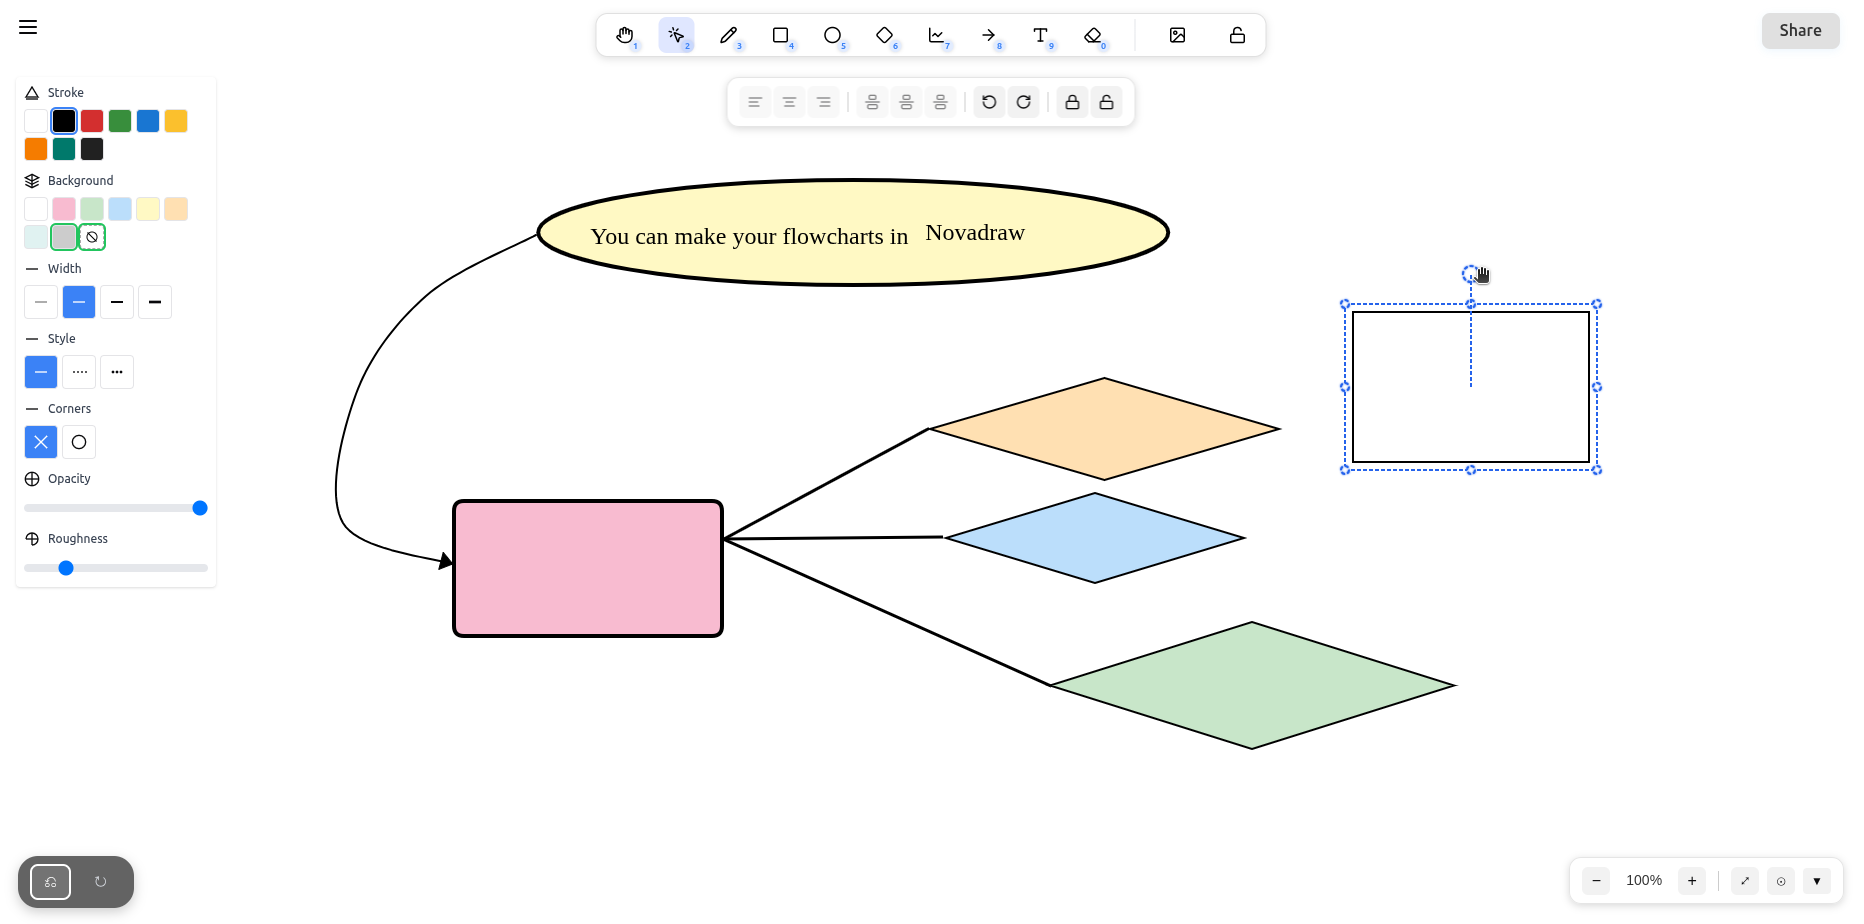Screen dimensions: 1864x924
Task: Choose peach background fill
Action: coord(176,209)
